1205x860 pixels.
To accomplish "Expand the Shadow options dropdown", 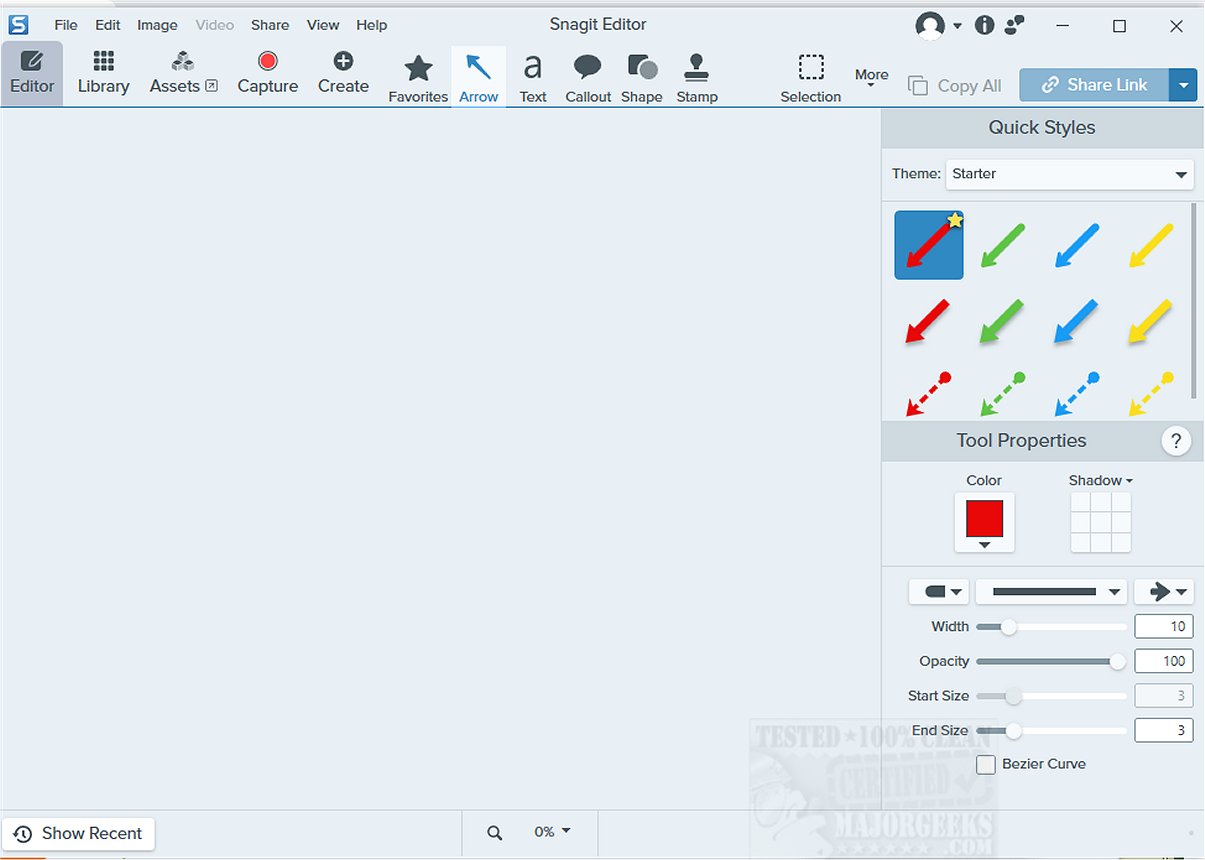I will pos(1101,481).
